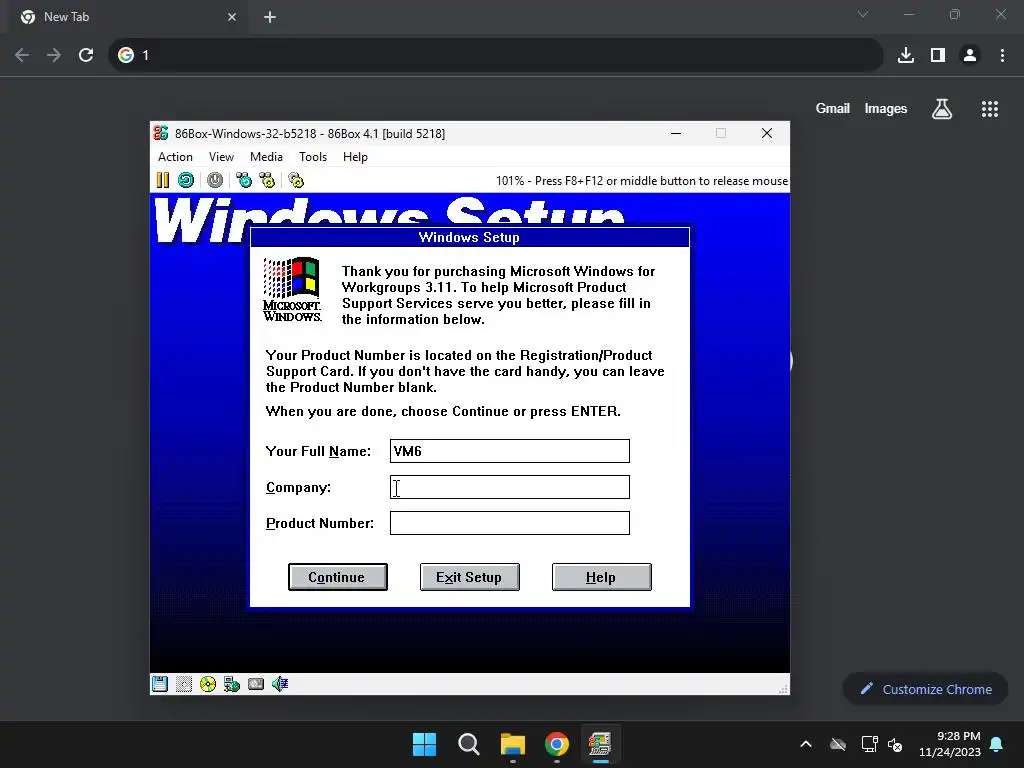Open 86Box settings gear icon in toolbar

(296, 180)
